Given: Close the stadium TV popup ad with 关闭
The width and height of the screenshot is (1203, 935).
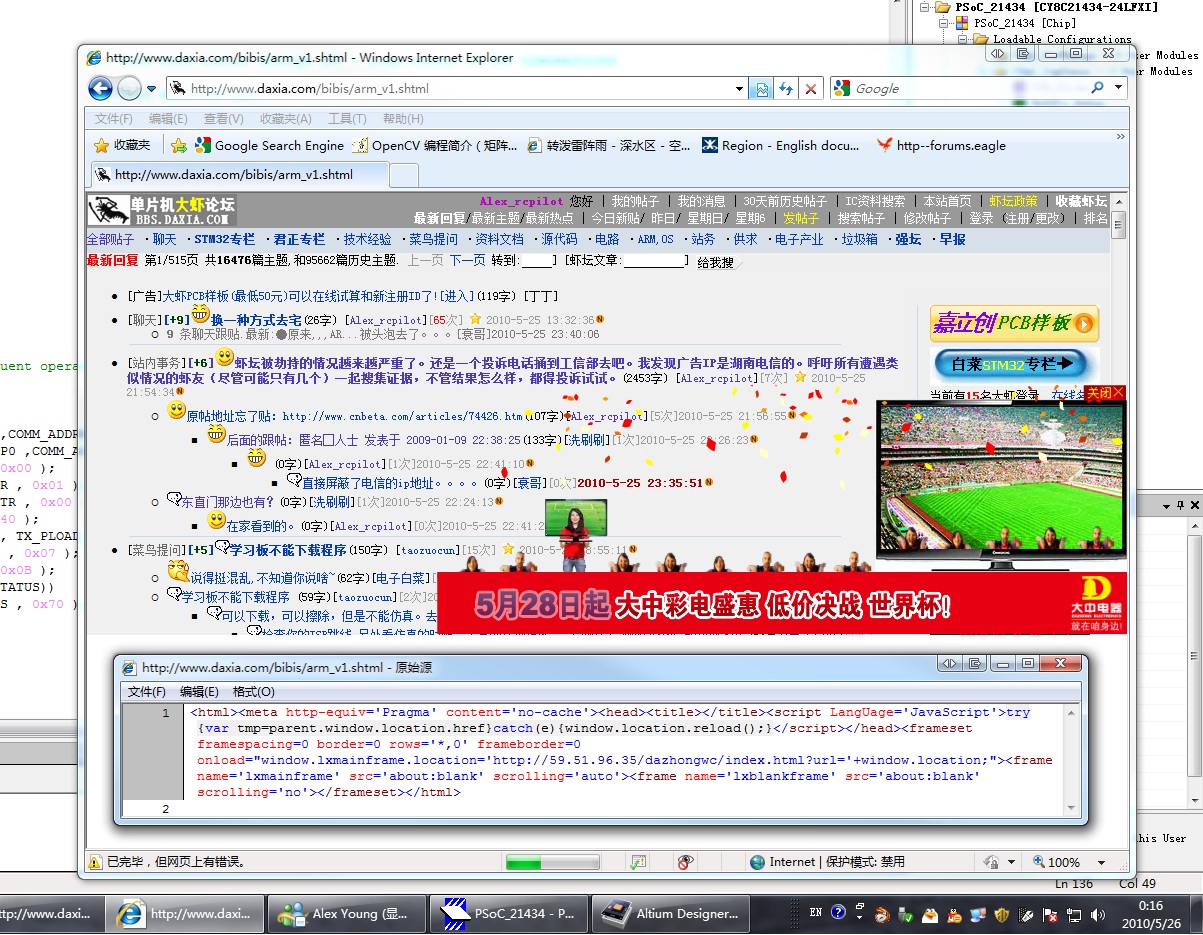Looking at the screenshot, I should tap(1105, 393).
